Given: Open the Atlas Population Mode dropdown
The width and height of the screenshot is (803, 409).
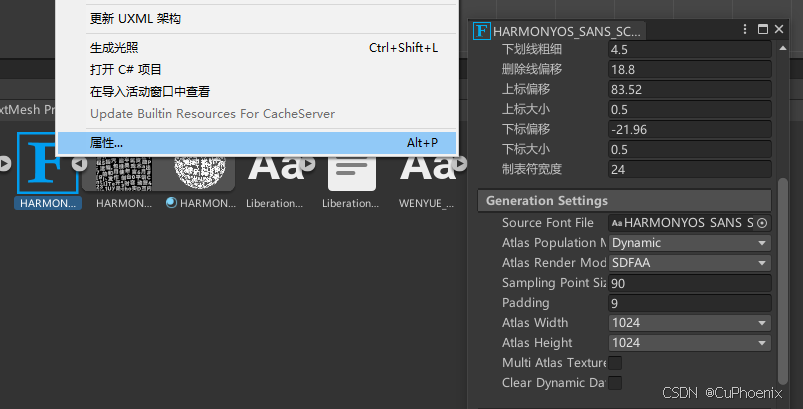Looking at the screenshot, I should (690, 243).
